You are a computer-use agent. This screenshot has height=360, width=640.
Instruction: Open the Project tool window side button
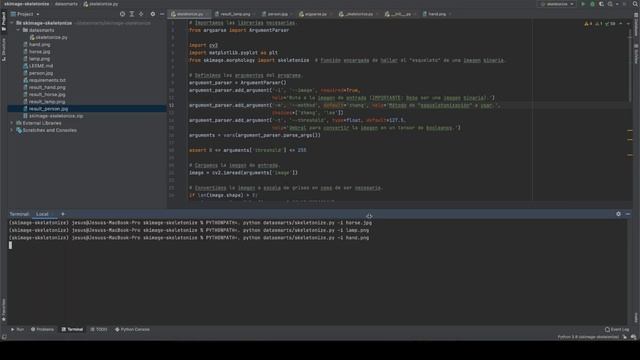tap(4, 21)
